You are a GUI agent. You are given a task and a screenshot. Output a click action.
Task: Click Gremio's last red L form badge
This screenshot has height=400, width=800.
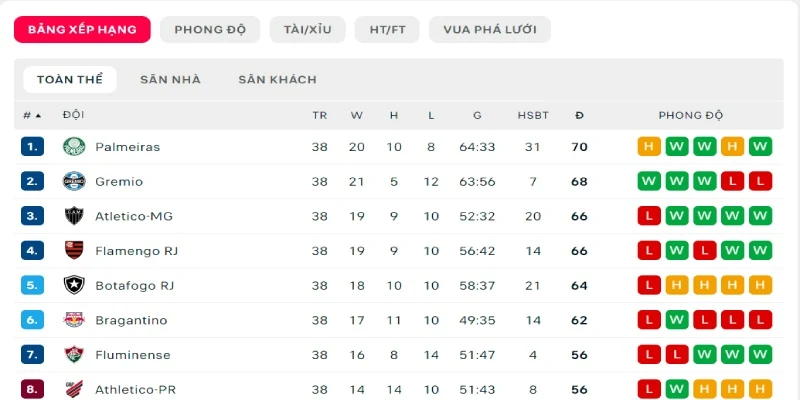coord(760,182)
